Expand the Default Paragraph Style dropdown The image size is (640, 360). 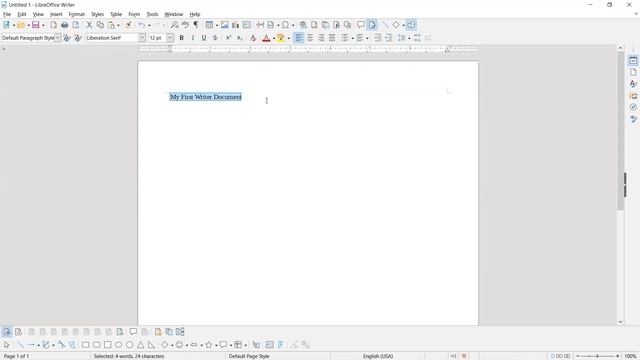click(58, 38)
